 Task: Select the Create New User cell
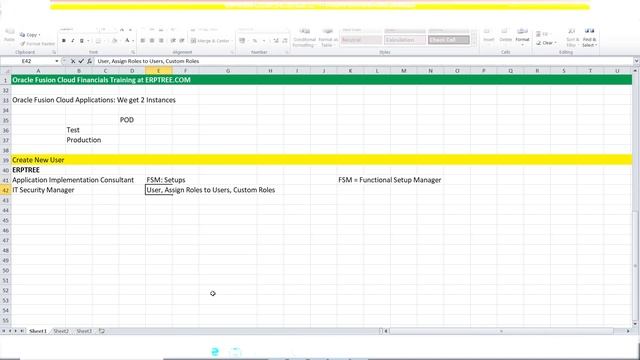(38, 160)
